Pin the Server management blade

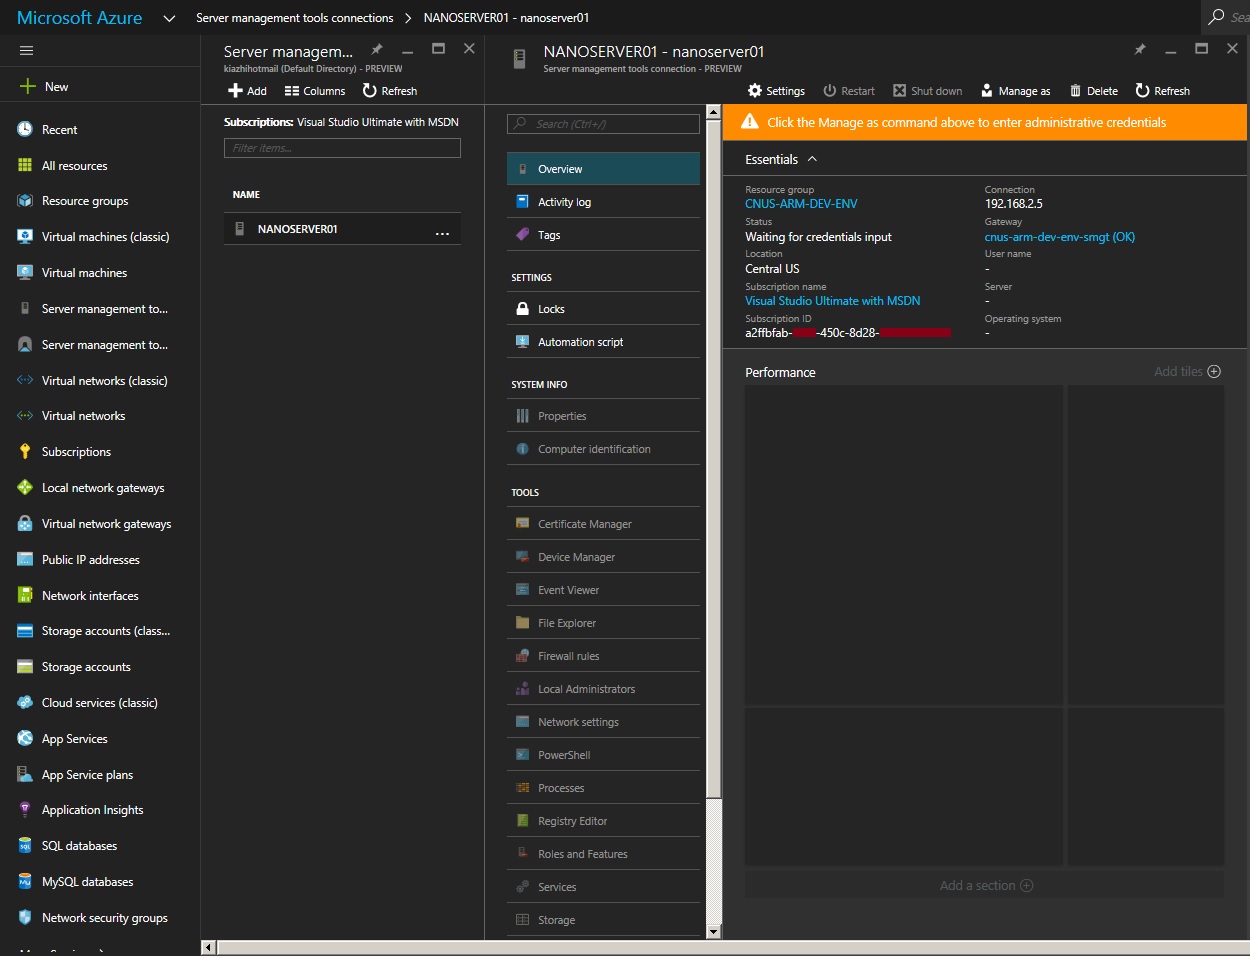click(x=377, y=49)
